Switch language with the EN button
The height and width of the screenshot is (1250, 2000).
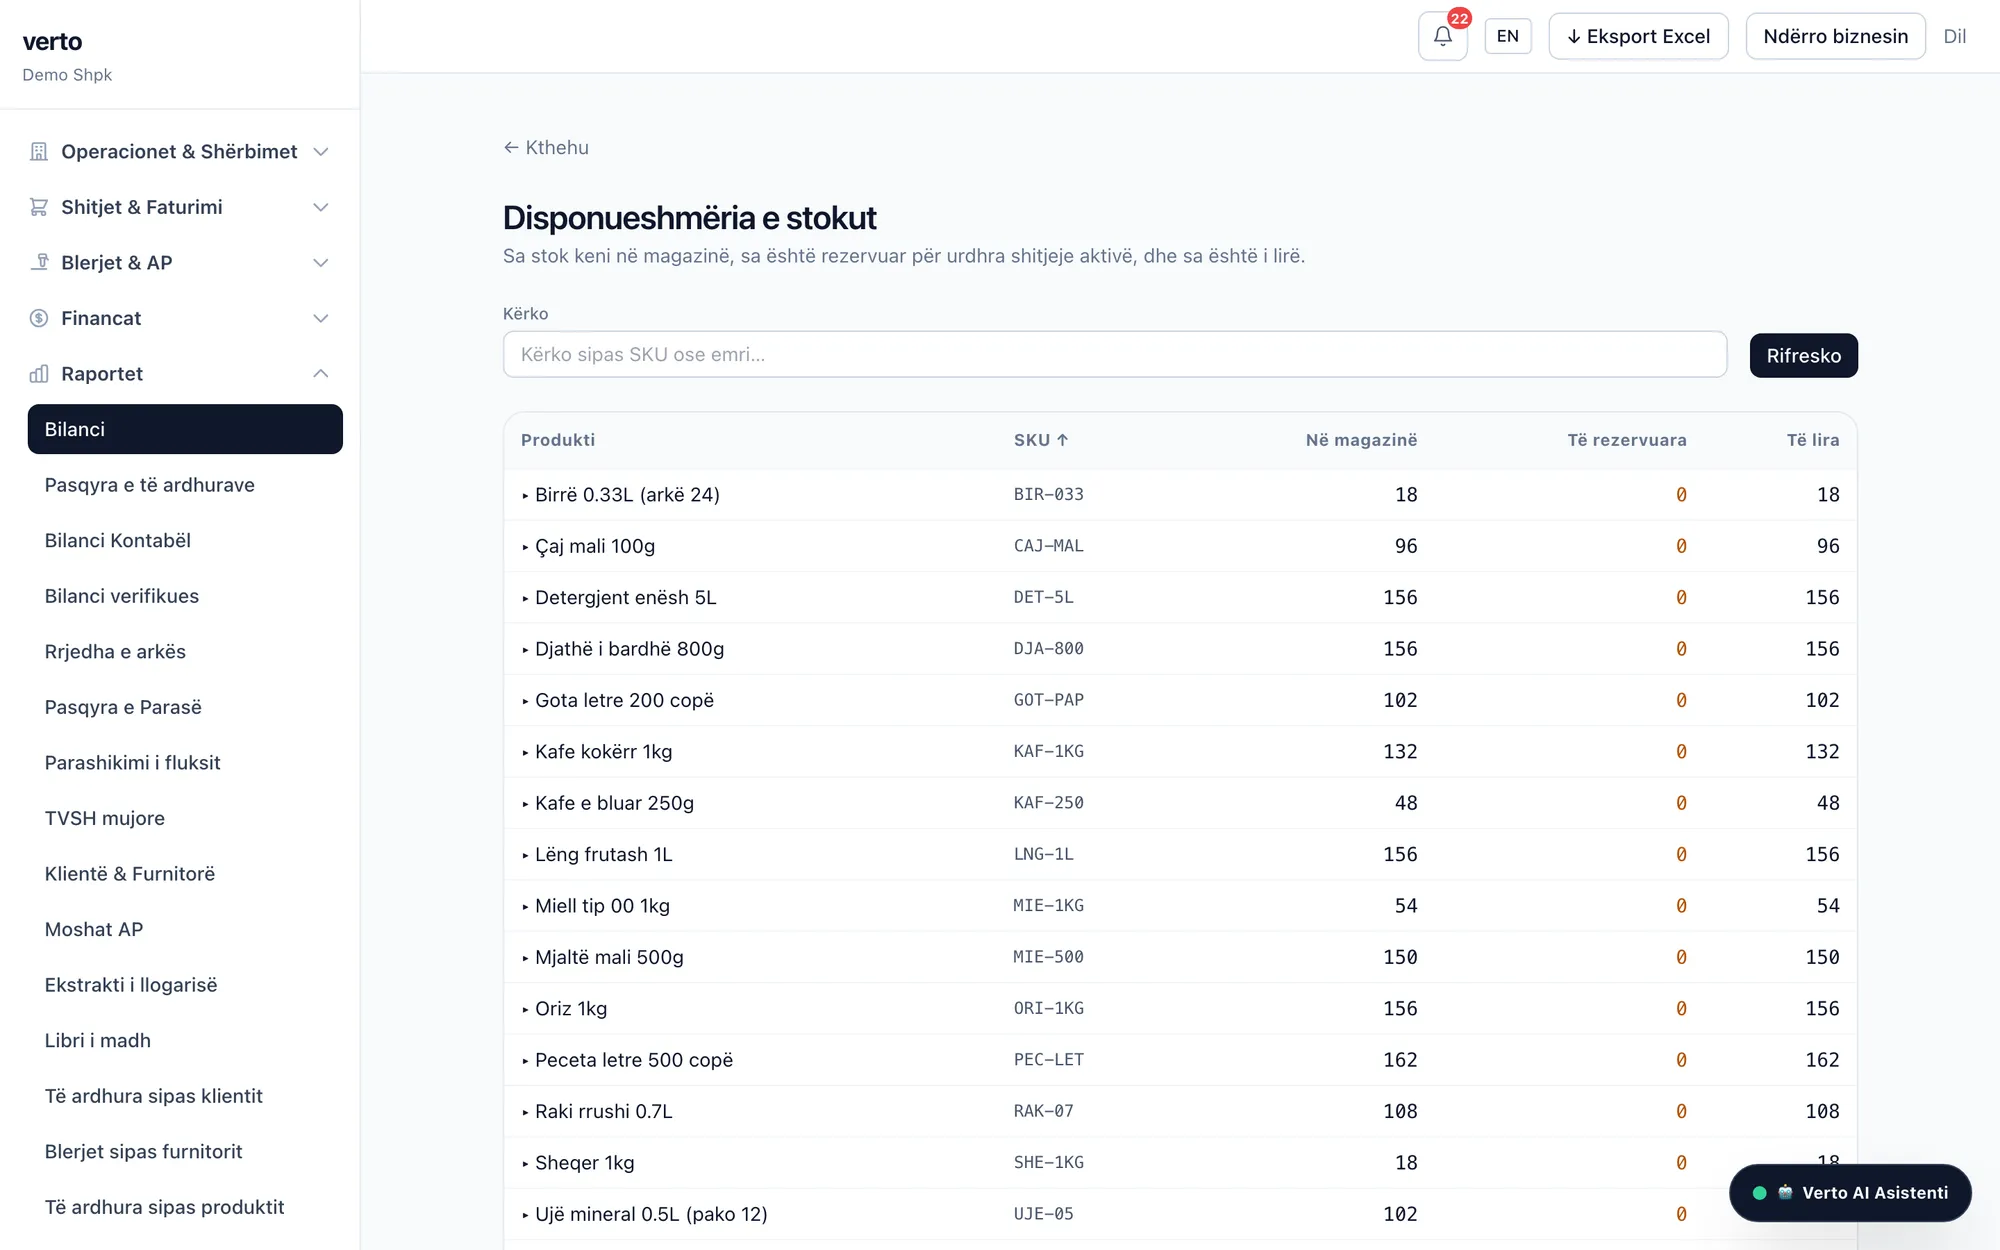click(1508, 37)
